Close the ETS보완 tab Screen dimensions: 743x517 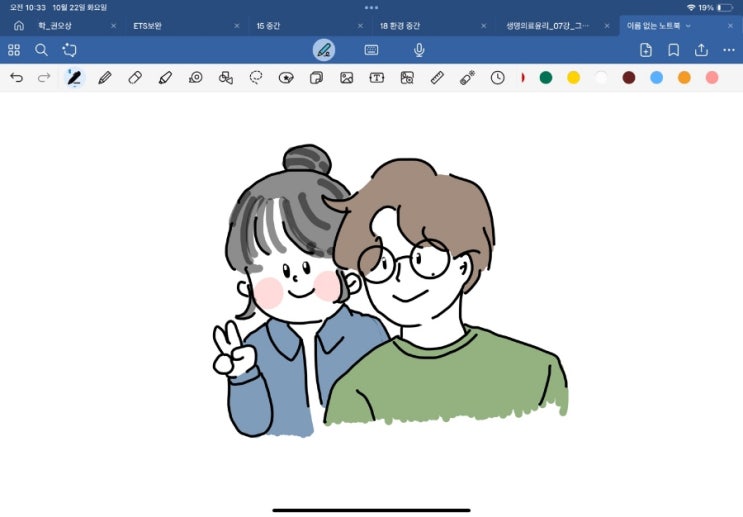237,26
